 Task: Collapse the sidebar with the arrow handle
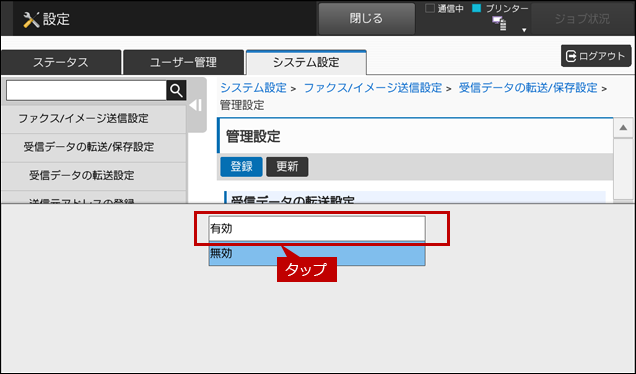[x=196, y=105]
